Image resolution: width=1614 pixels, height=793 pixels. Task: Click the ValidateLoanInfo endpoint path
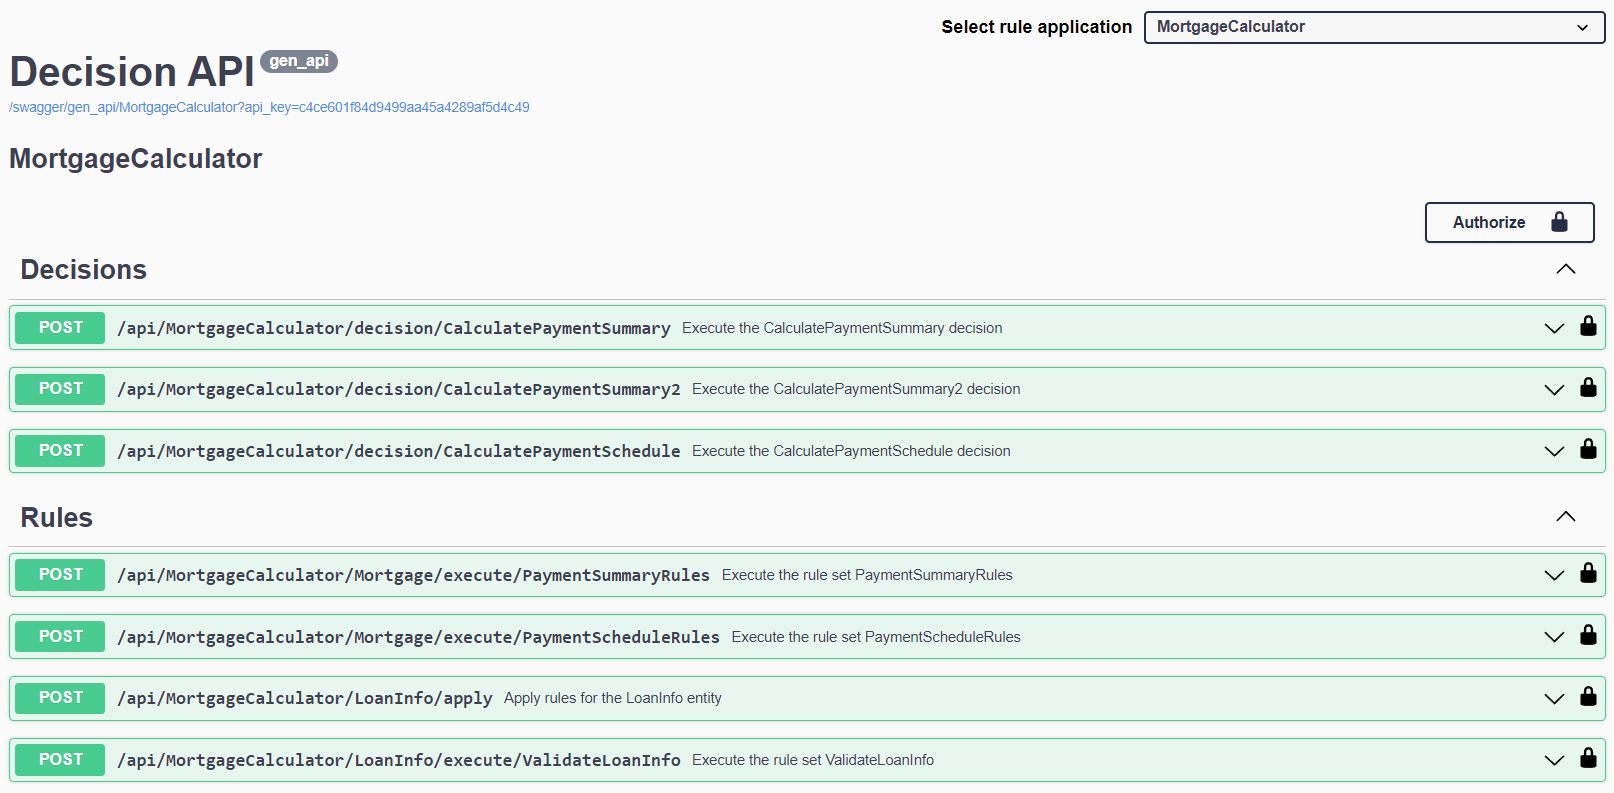[398, 760]
